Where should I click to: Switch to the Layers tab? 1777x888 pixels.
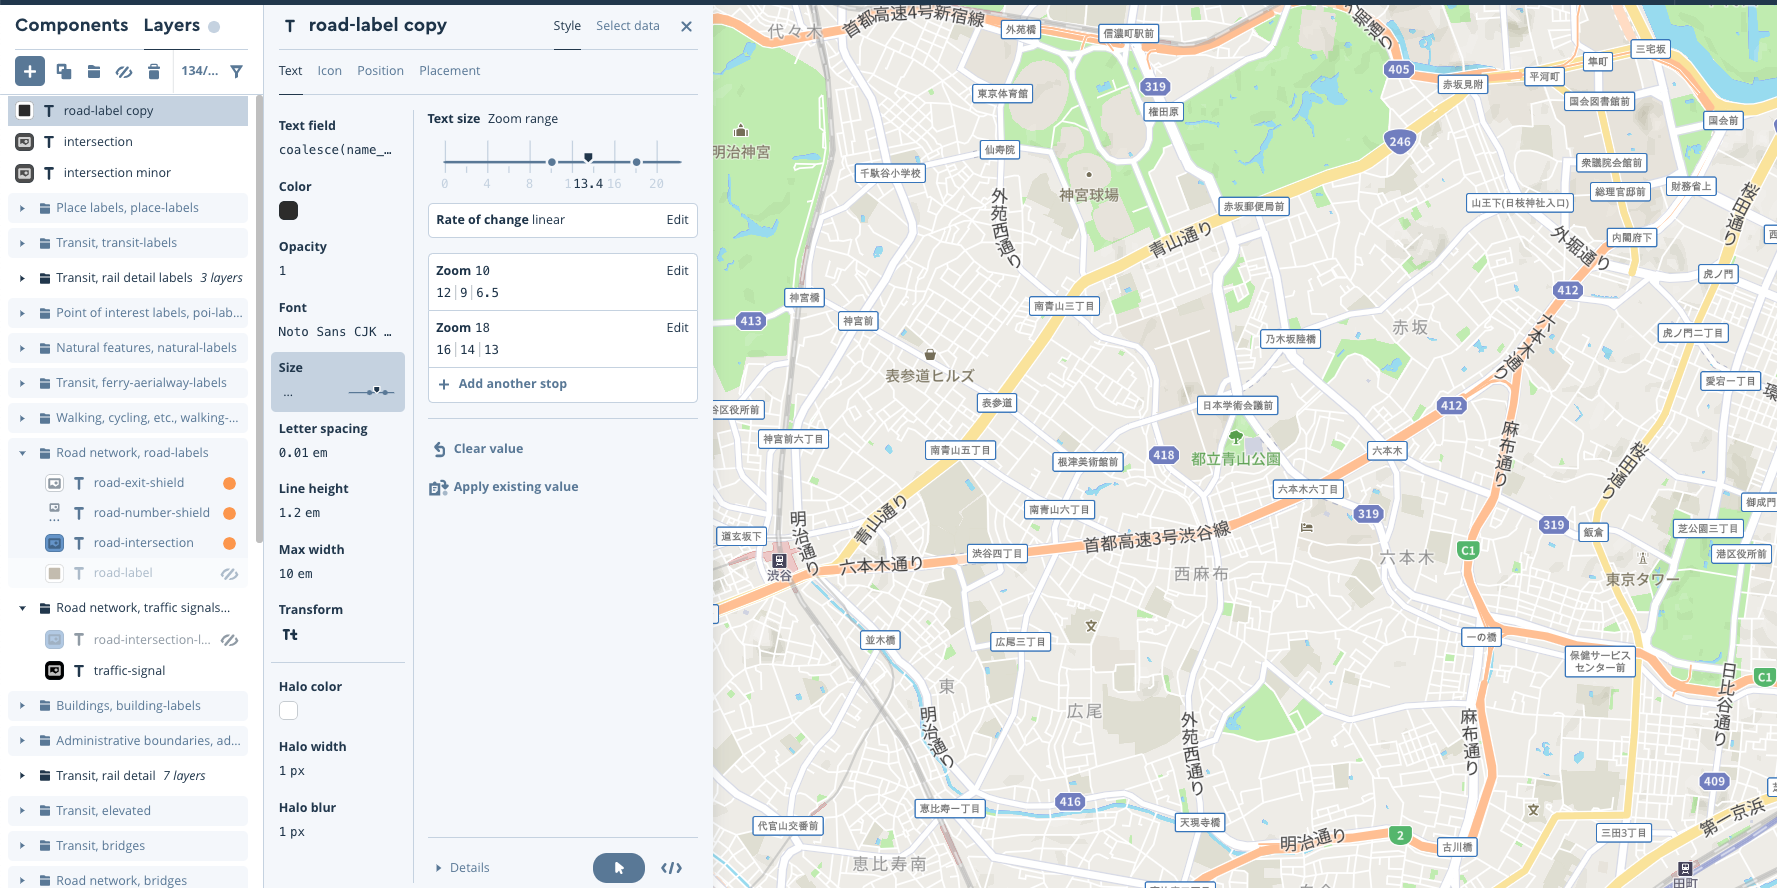coord(172,25)
